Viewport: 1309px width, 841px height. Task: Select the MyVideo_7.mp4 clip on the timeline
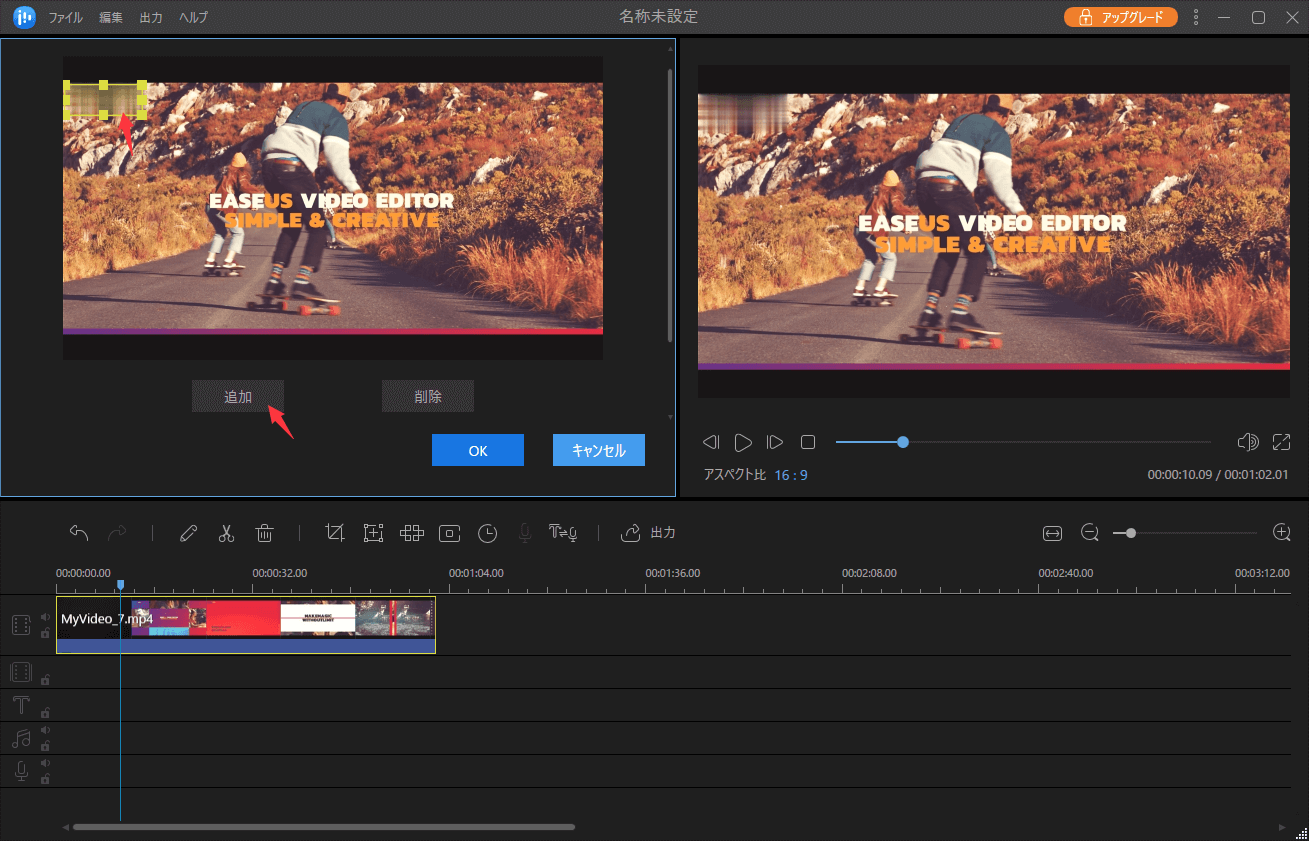pyautogui.click(x=246, y=625)
